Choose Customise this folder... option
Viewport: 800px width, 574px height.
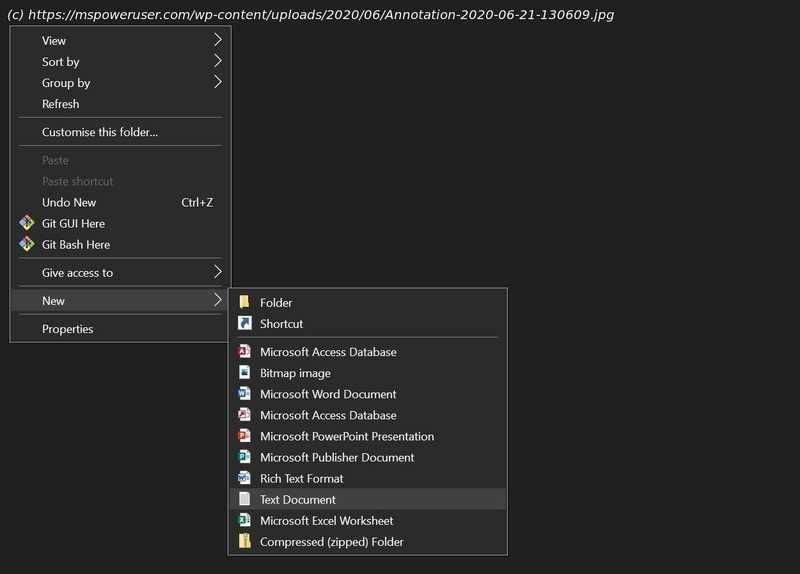(x=100, y=132)
